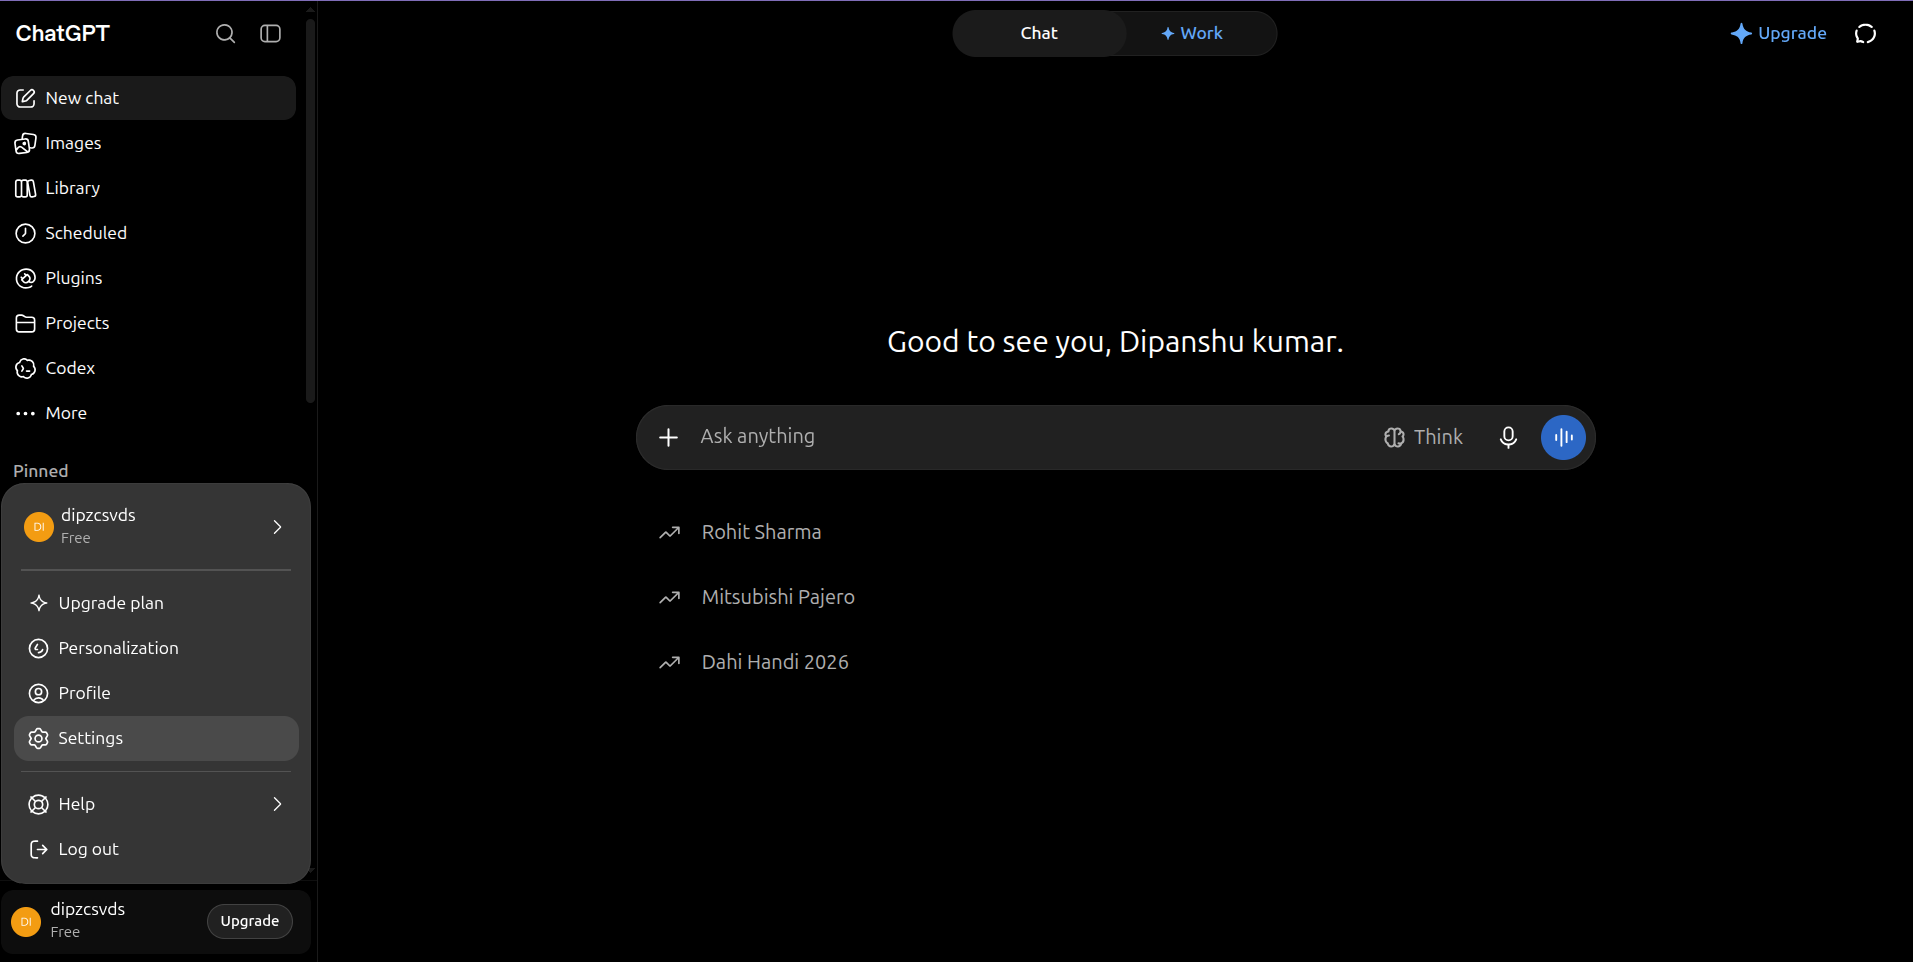
Task: Click the Library books icon
Action: click(26, 188)
